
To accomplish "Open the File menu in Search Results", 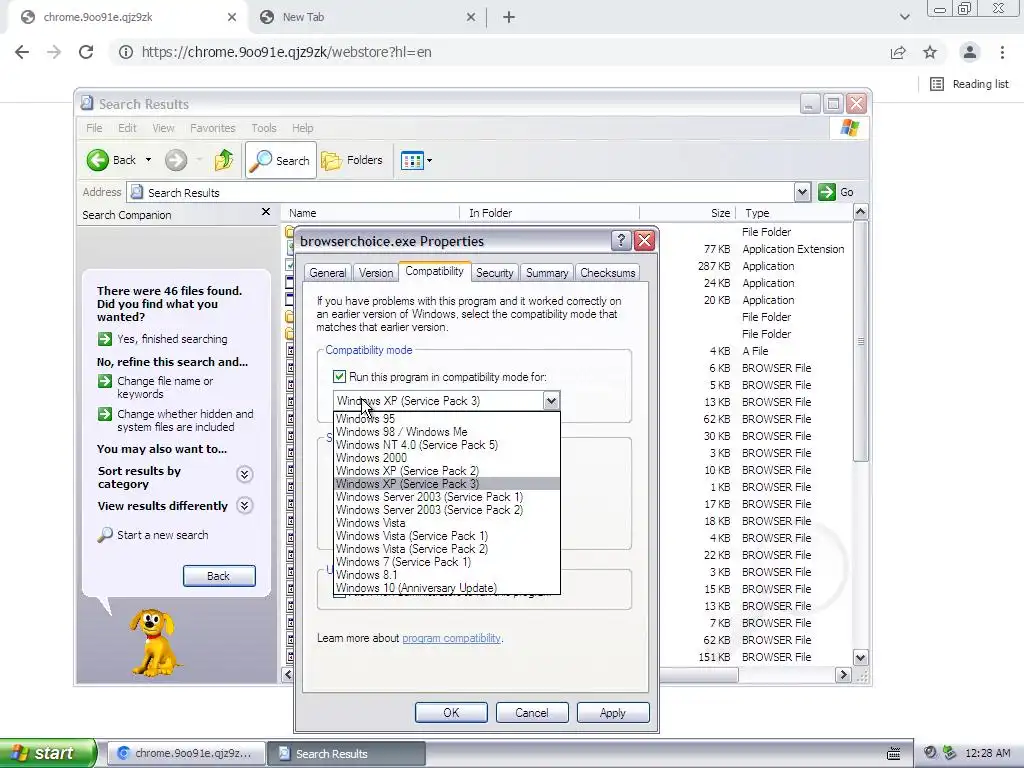I will [x=94, y=128].
